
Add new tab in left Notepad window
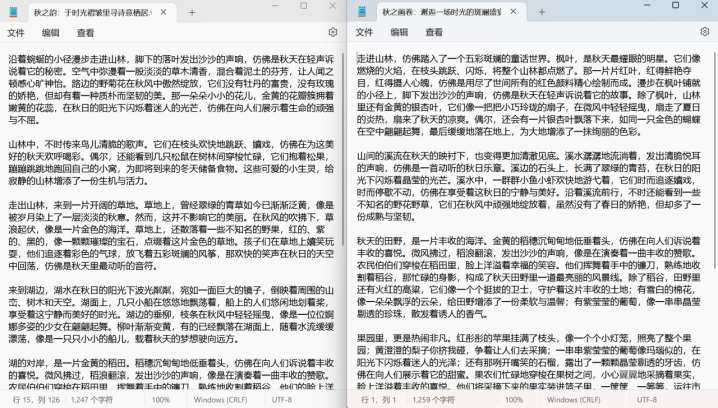click(192, 12)
